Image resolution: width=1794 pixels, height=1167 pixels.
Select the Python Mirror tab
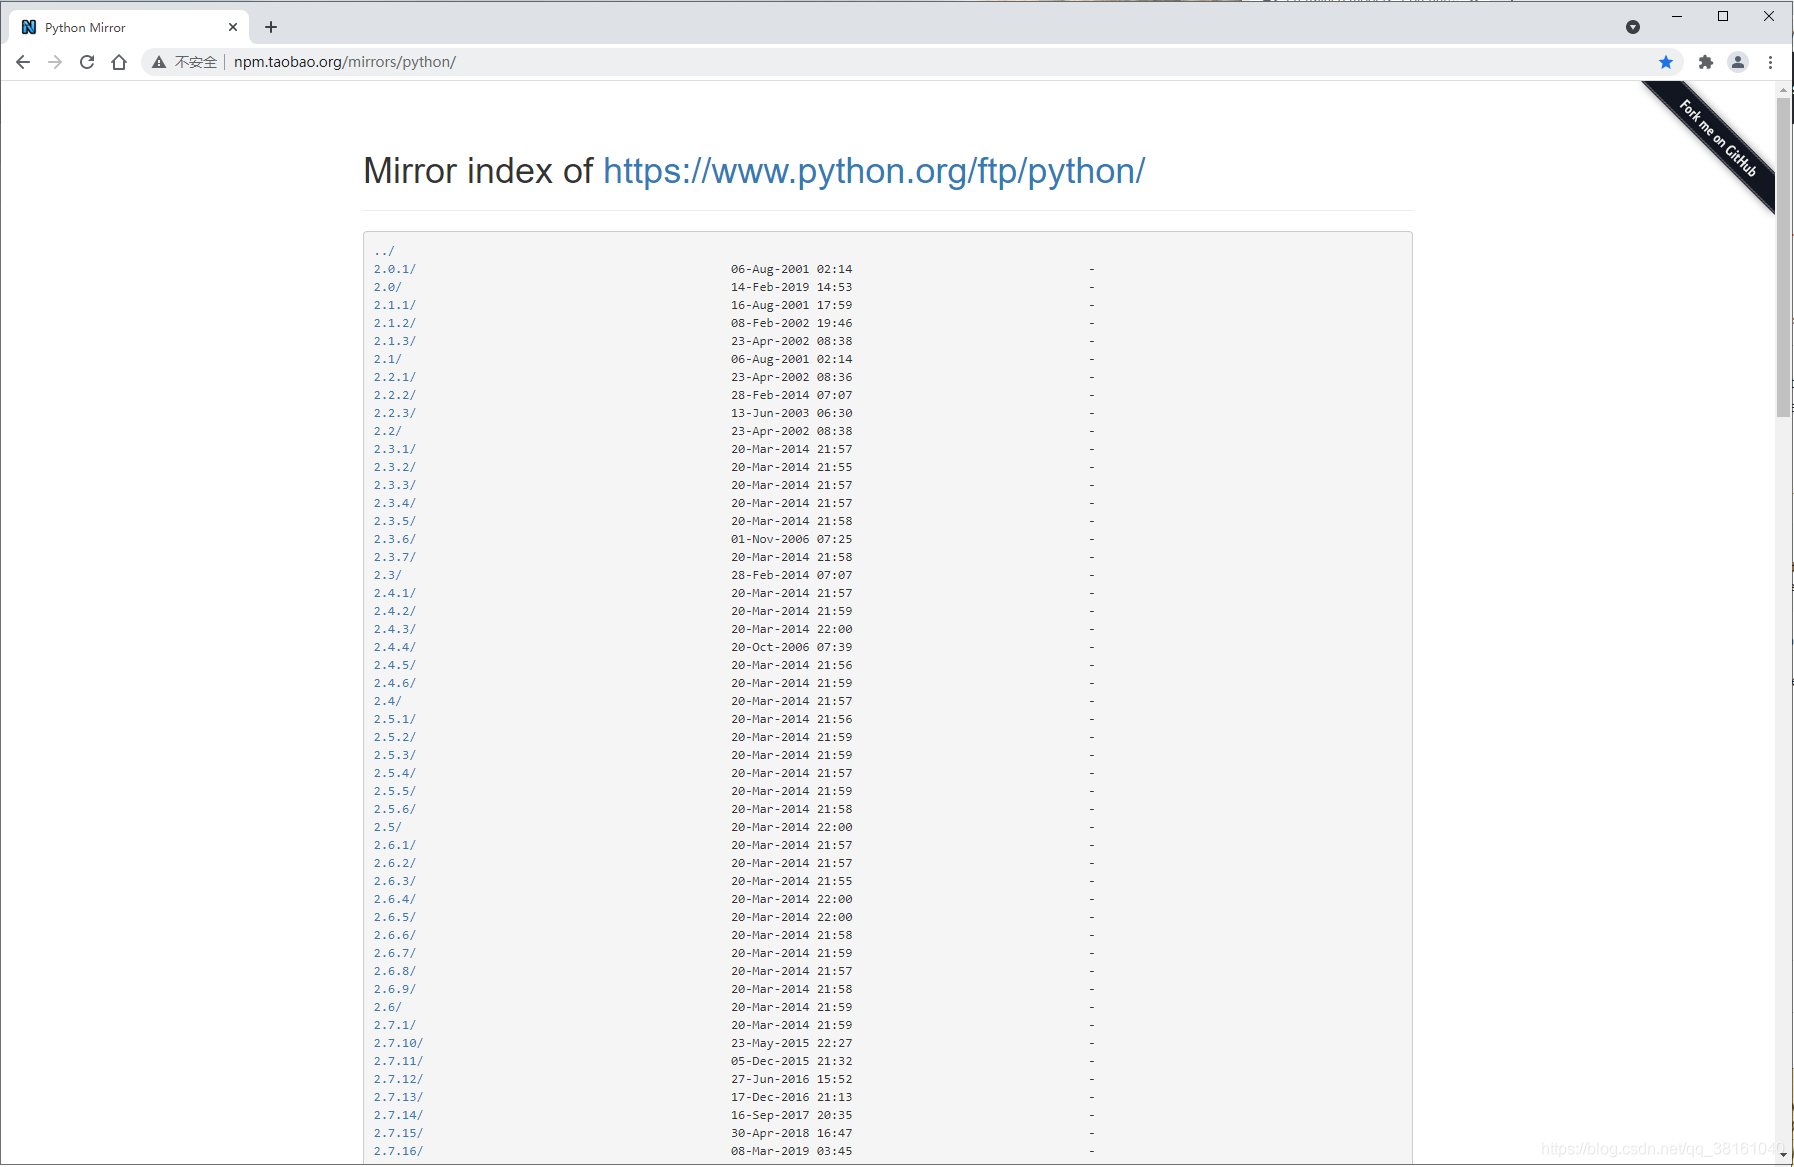(x=128, y=27)
